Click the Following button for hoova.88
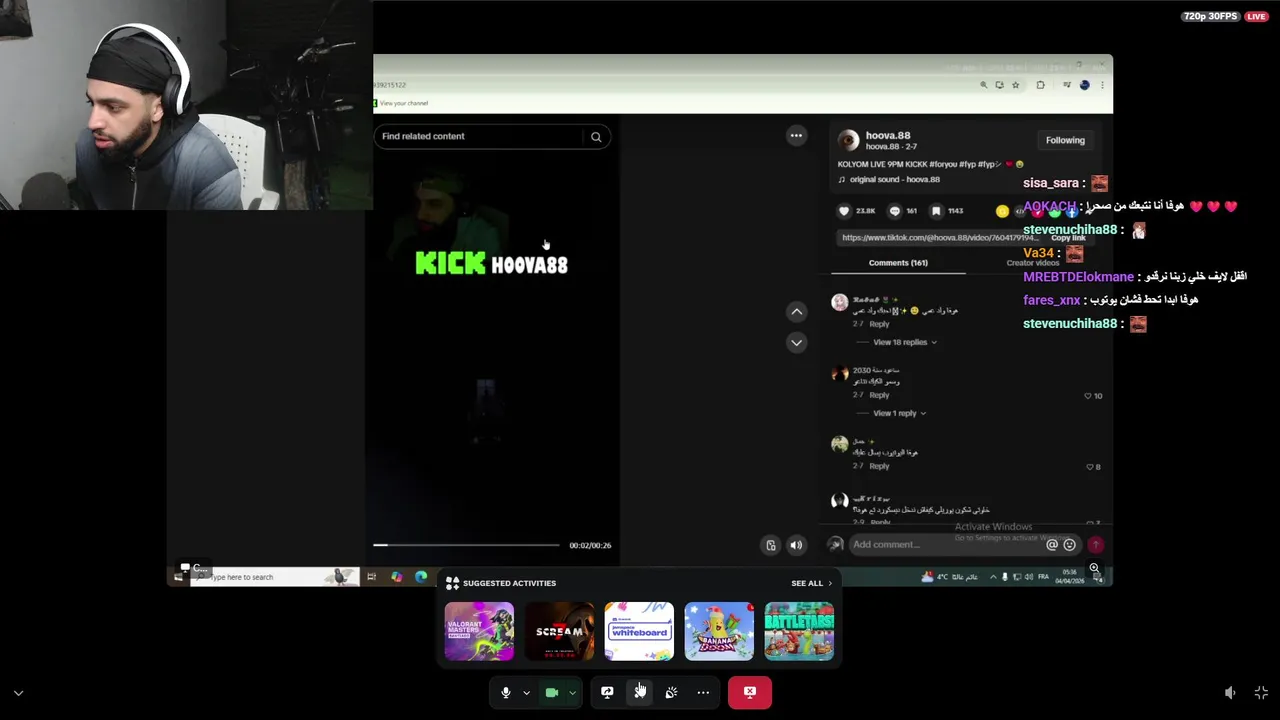The width and height of the screenshot is (1280, 720). point(1065,140)
